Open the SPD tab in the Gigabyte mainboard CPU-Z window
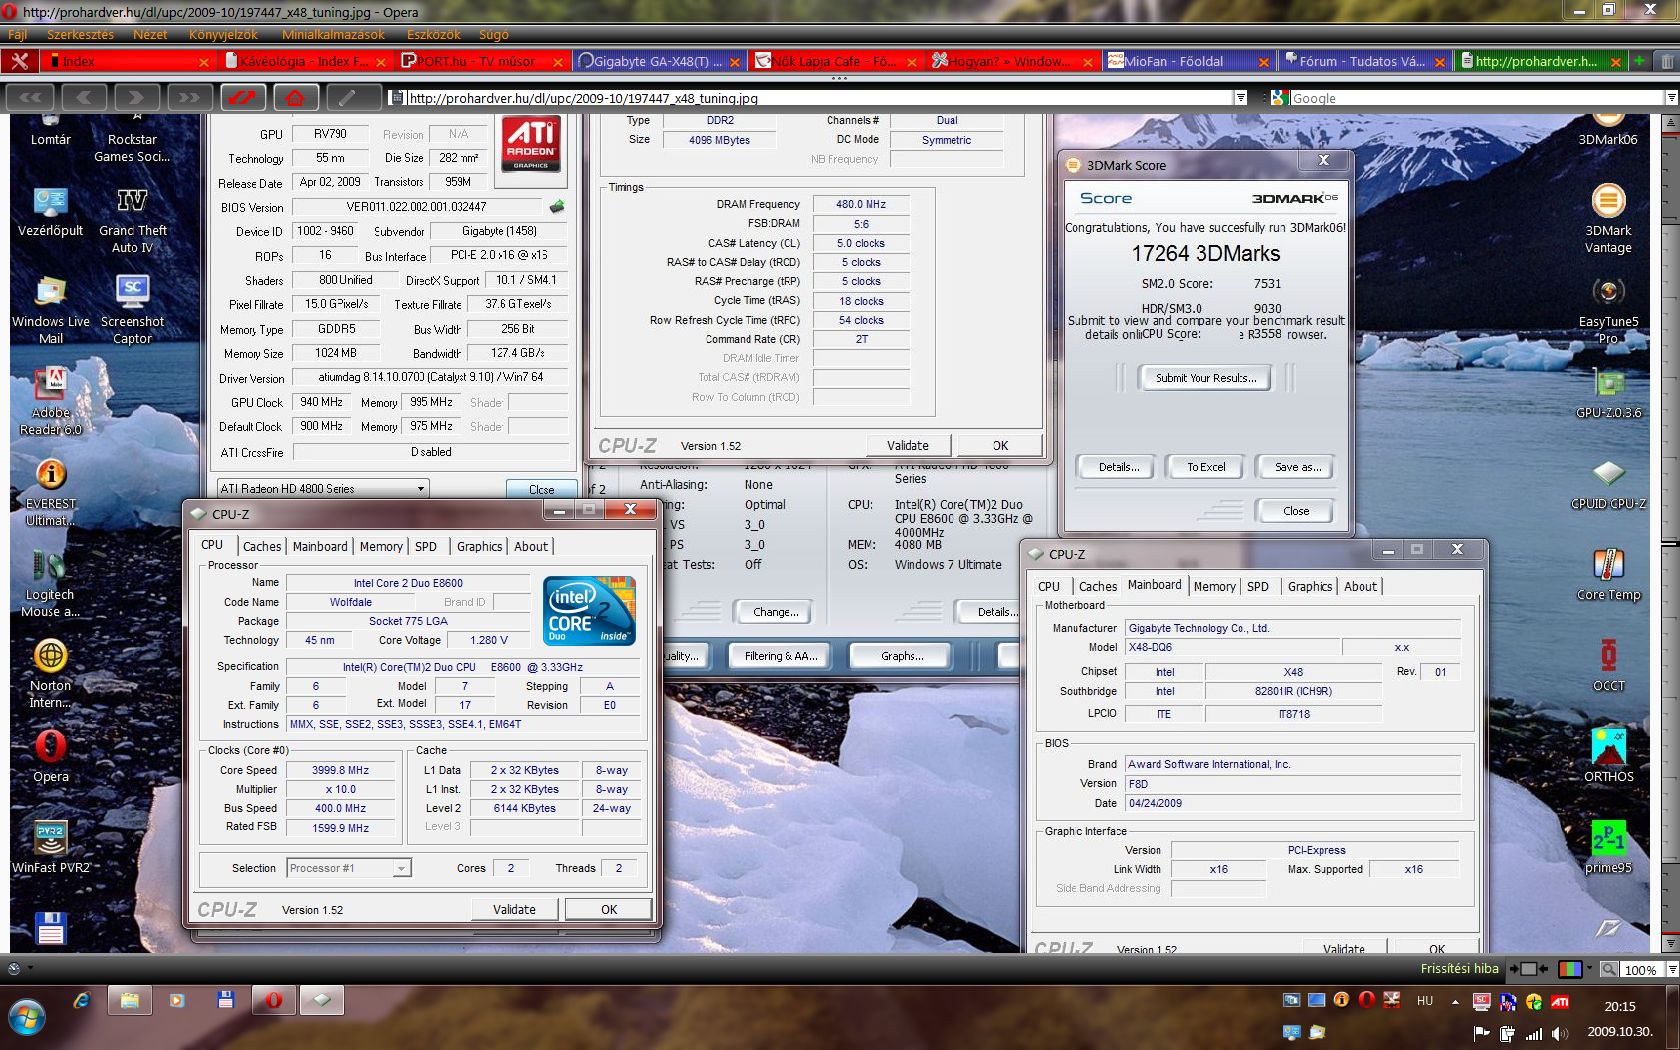 (x=1258, y=586)
